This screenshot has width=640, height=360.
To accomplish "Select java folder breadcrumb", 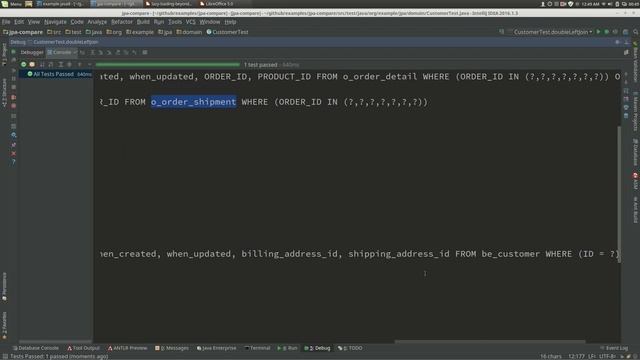I will [x=94, y=32].
